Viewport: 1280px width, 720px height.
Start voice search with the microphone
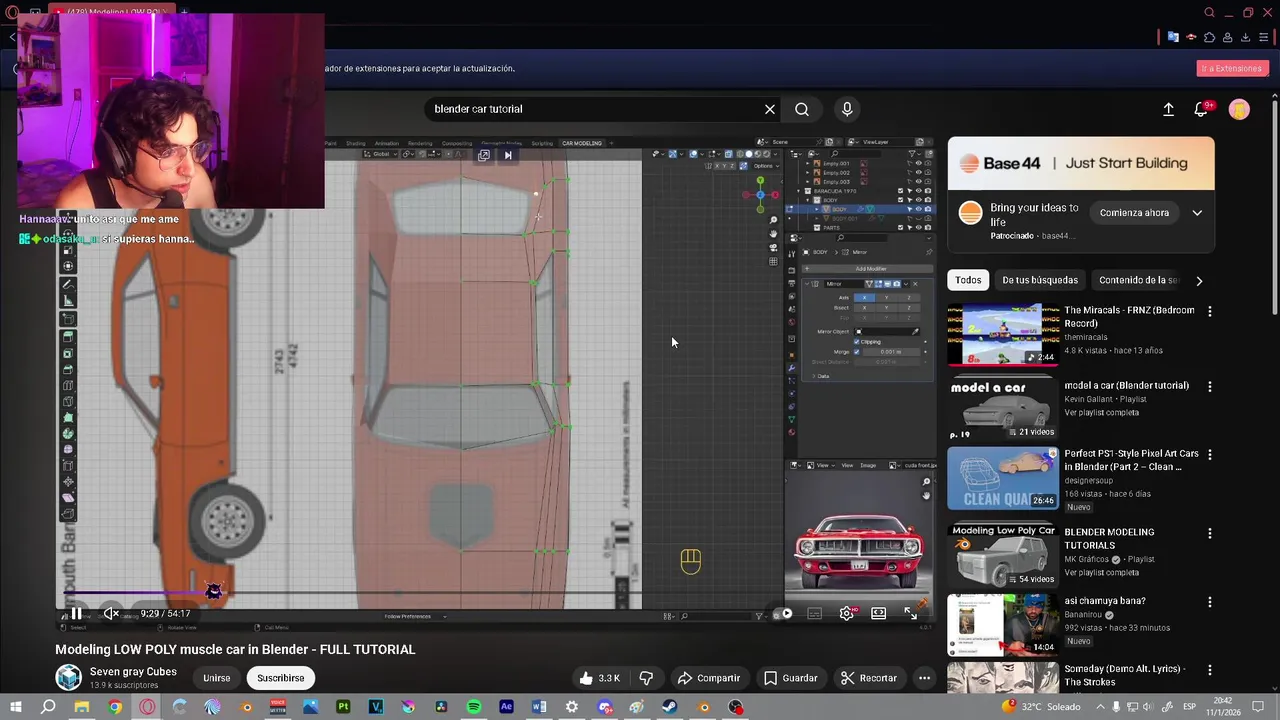(847, 109)
